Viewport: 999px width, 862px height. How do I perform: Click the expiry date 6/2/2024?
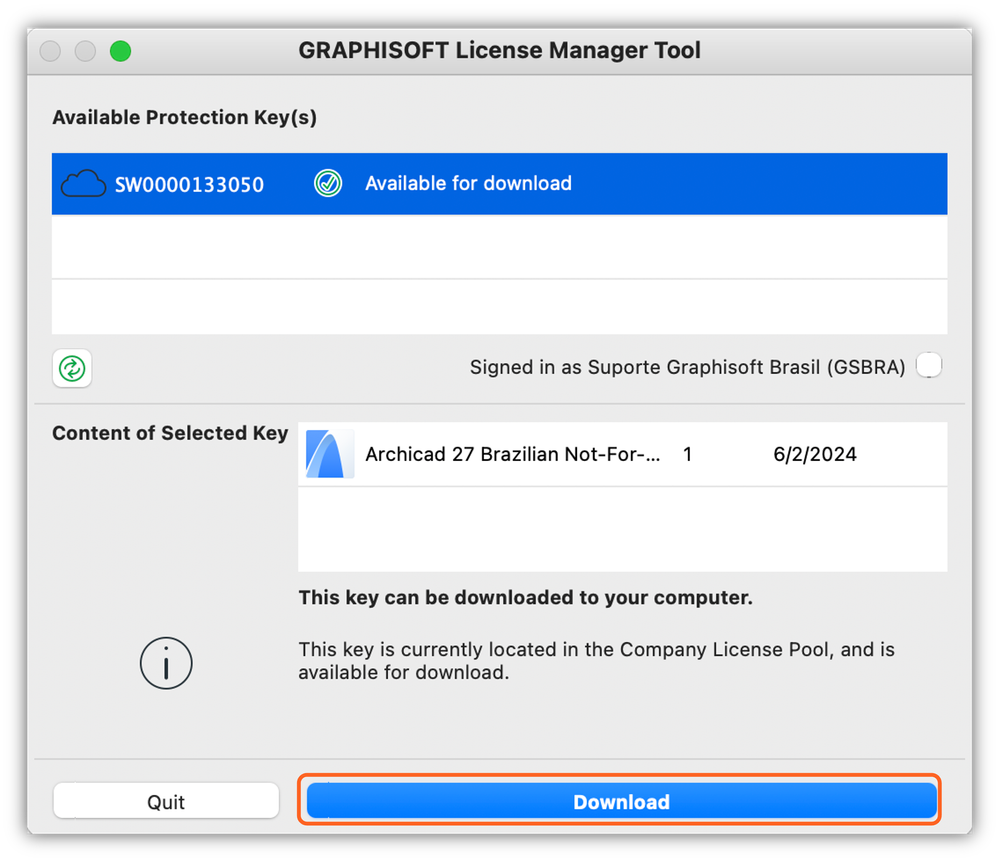point(815,454)
